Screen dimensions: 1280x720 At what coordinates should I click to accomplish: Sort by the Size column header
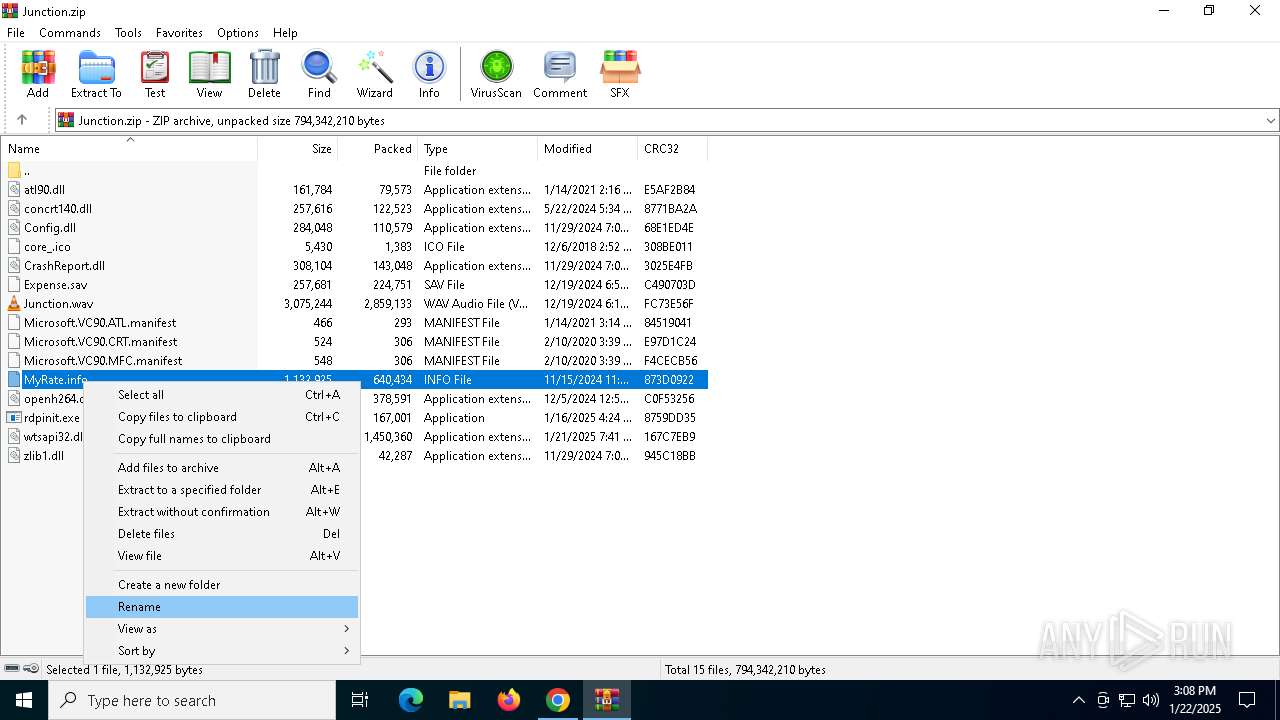click(x=298, y=148)
